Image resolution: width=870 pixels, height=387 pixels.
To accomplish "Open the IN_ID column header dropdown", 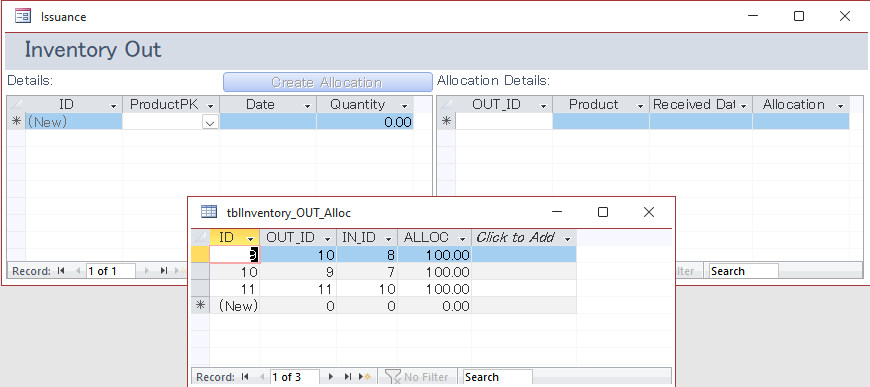I will click(x=388, y=238).
